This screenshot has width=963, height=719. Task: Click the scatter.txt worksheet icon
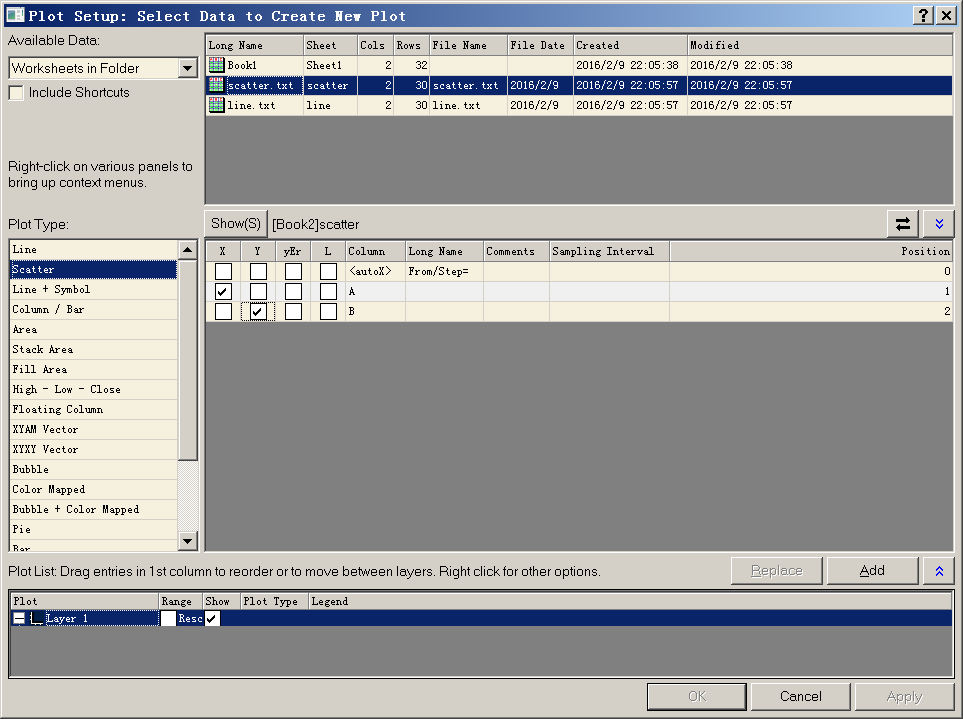(x=217, y=85)
